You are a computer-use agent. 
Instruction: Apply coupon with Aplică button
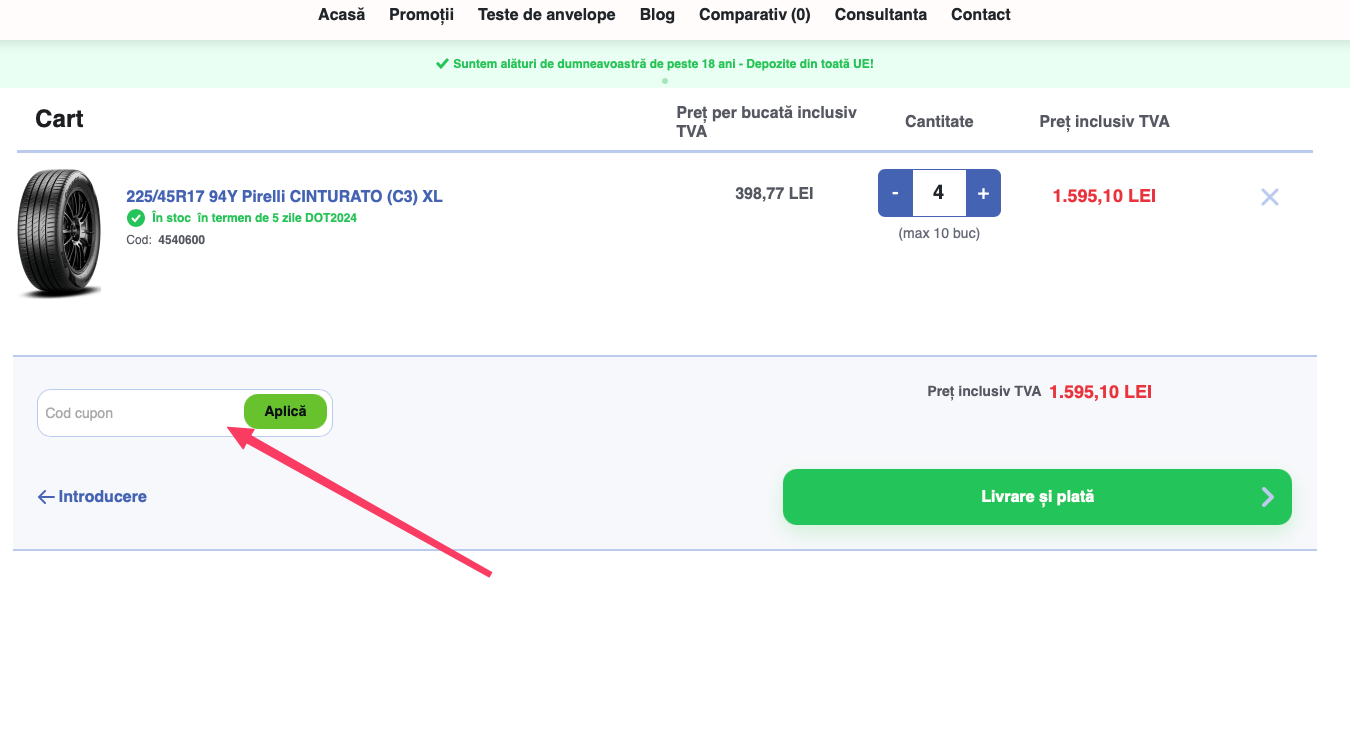[285, 411]
